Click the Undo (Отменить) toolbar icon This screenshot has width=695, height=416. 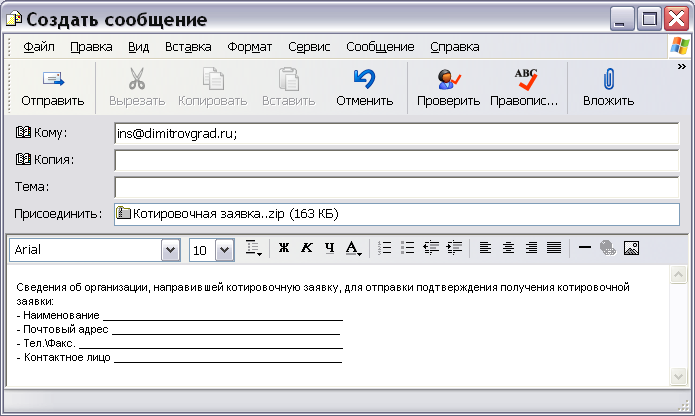click(x=364, y=88)
